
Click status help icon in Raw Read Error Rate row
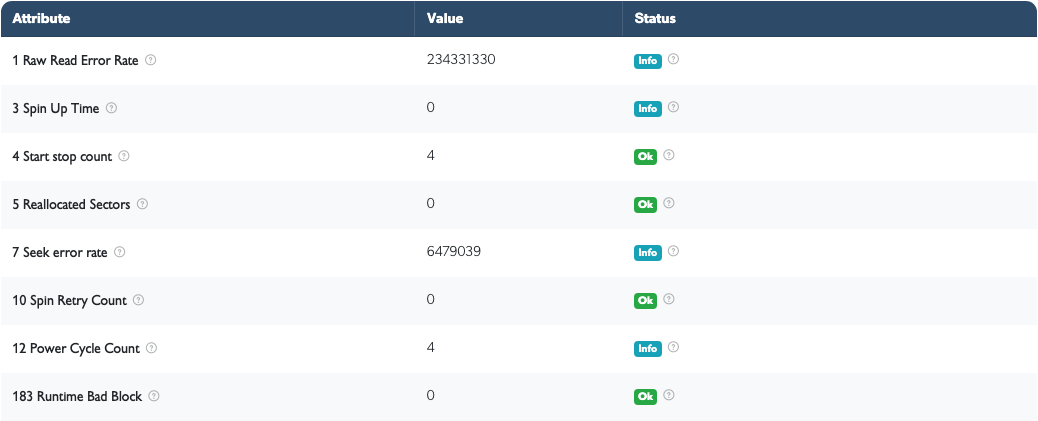click(673, 59)
